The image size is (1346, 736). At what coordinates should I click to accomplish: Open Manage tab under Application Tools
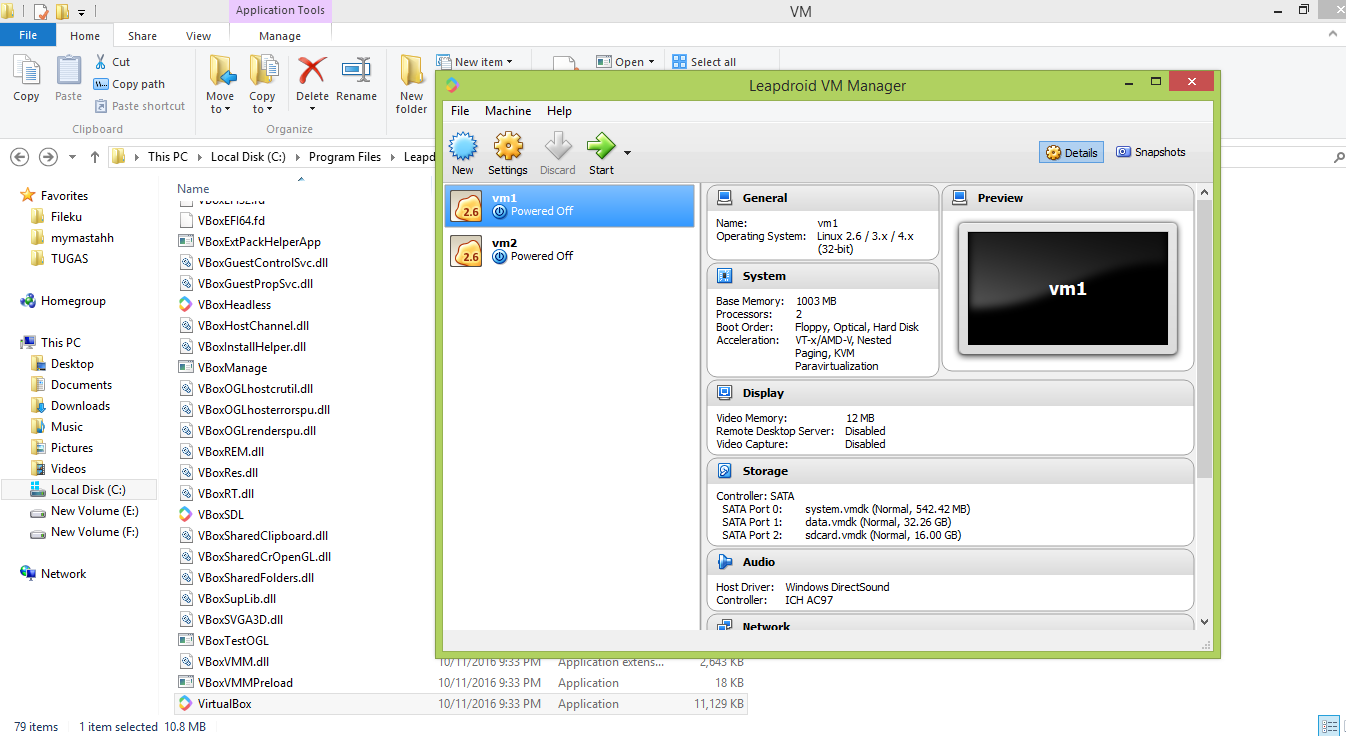pos(280,36)
